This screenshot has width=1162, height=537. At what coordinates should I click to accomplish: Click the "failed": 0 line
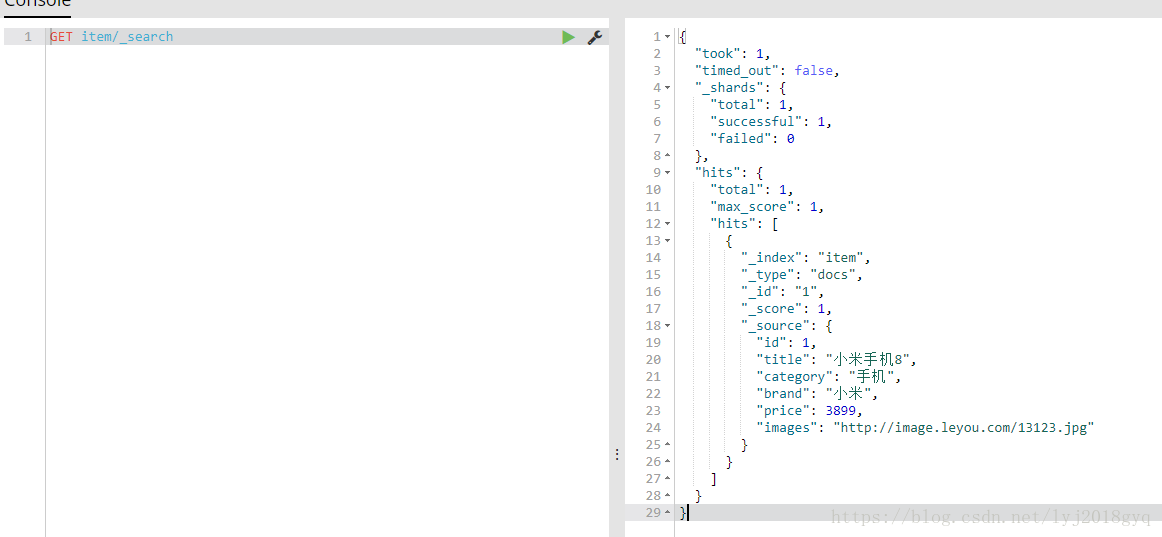752,139
